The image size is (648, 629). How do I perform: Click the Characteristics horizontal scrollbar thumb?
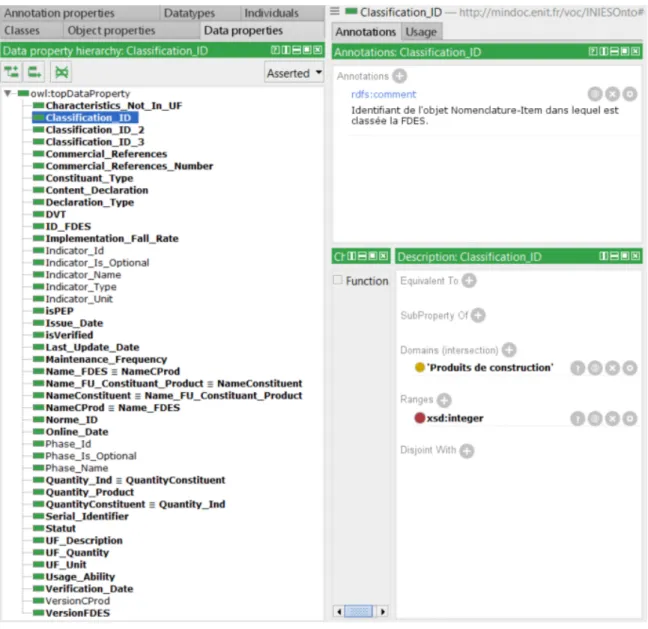click(359, 611)
